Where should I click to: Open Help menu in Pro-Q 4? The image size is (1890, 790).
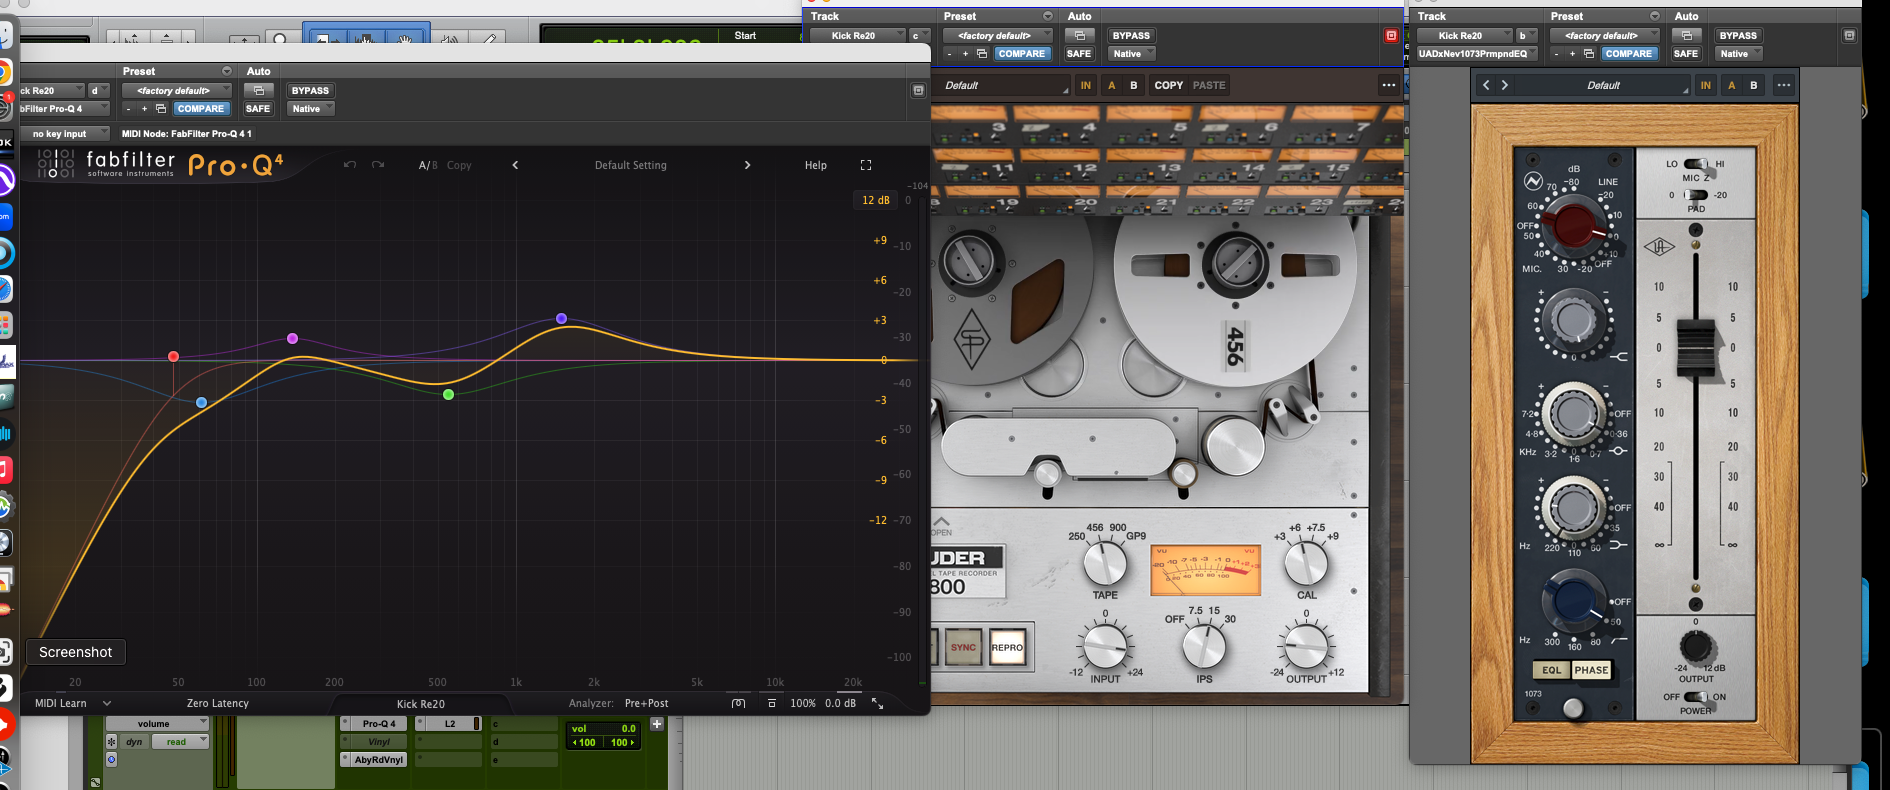[x=816, y=165]
